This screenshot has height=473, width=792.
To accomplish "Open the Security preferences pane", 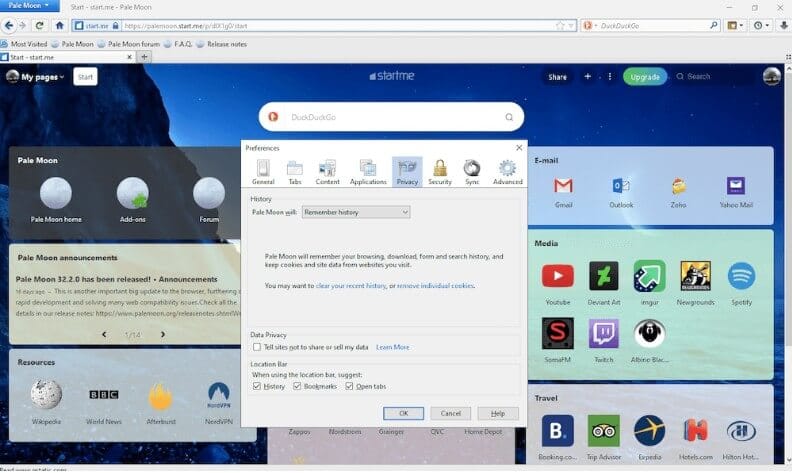I will 440,172.
